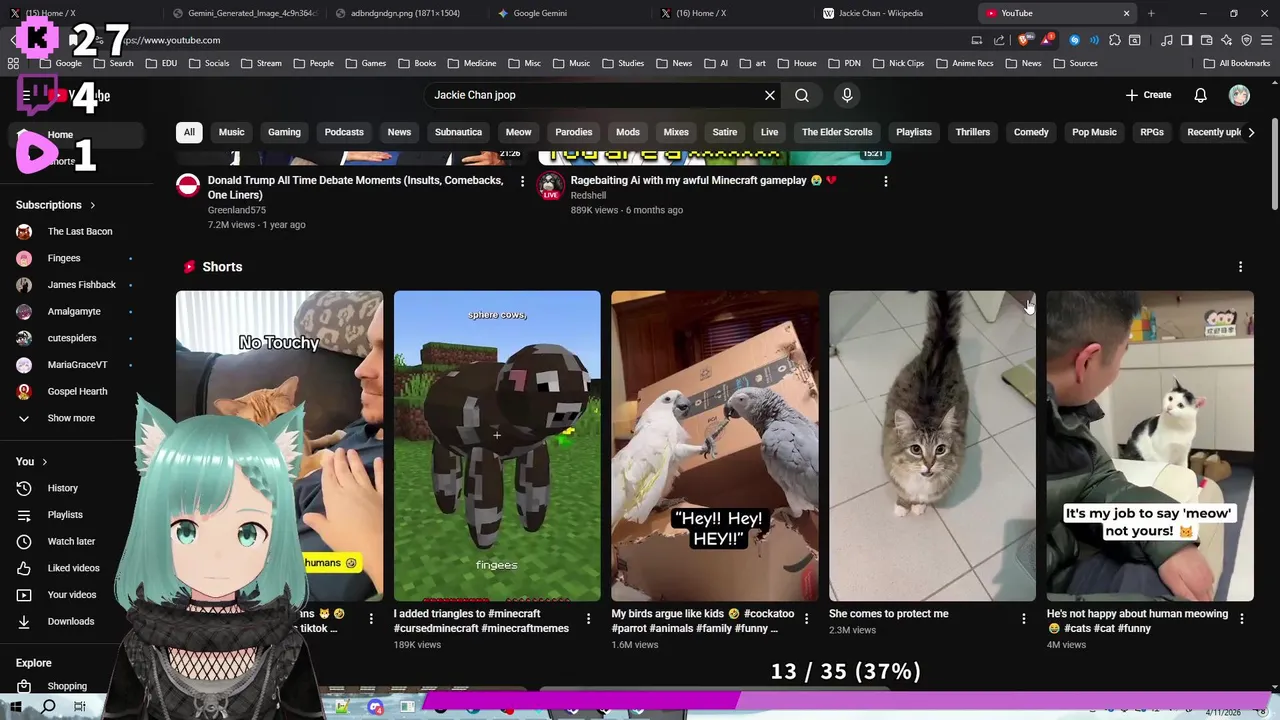This screenshot has width=1280, height=720.
Task: Click the Shazam extension icon
Action: pos(1075,40)
